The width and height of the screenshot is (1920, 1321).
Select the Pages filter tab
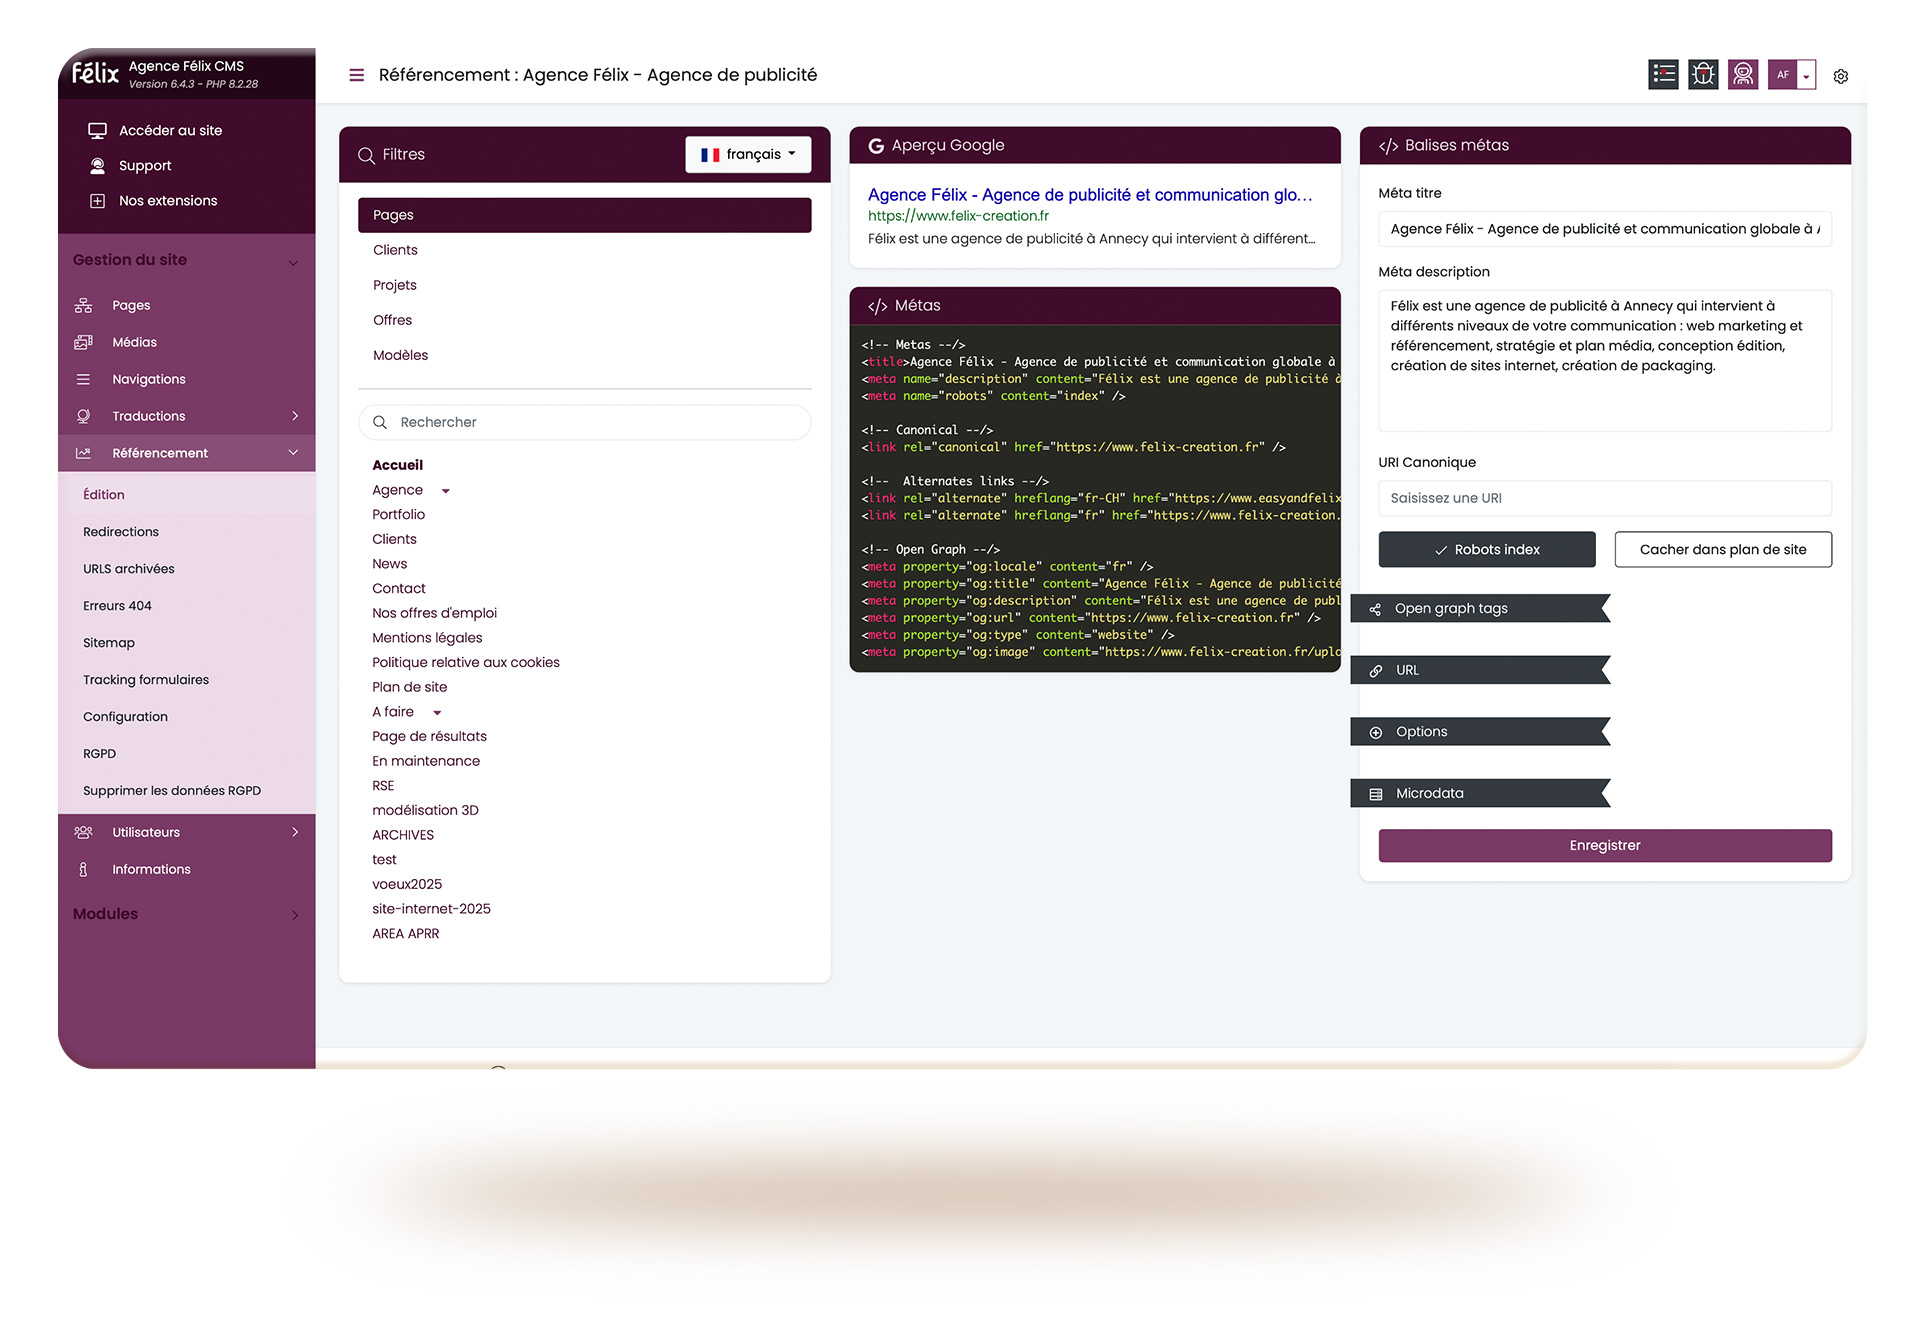585,216
